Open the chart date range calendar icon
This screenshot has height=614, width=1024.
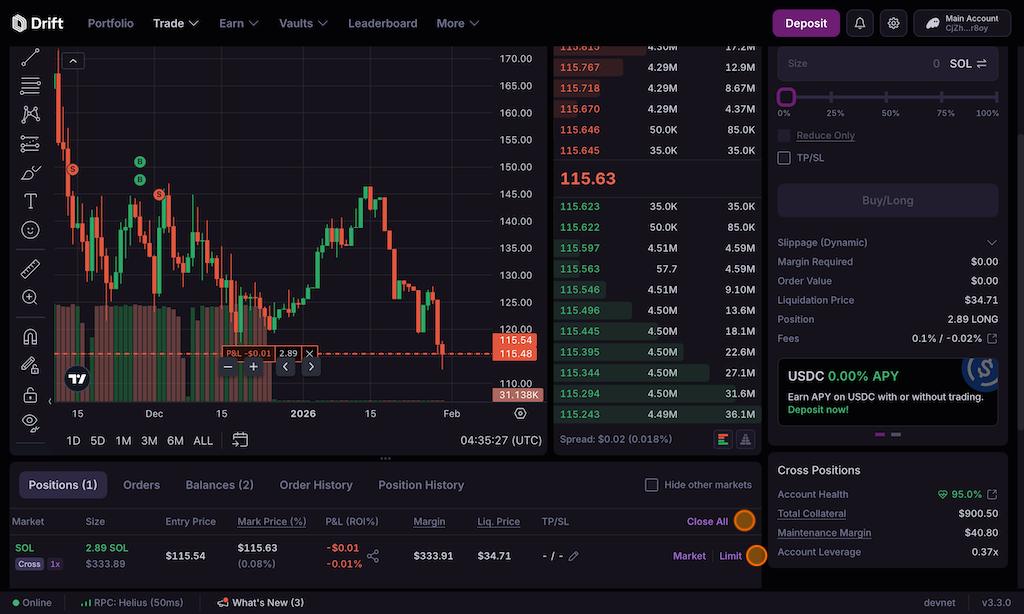coord(240,440)
